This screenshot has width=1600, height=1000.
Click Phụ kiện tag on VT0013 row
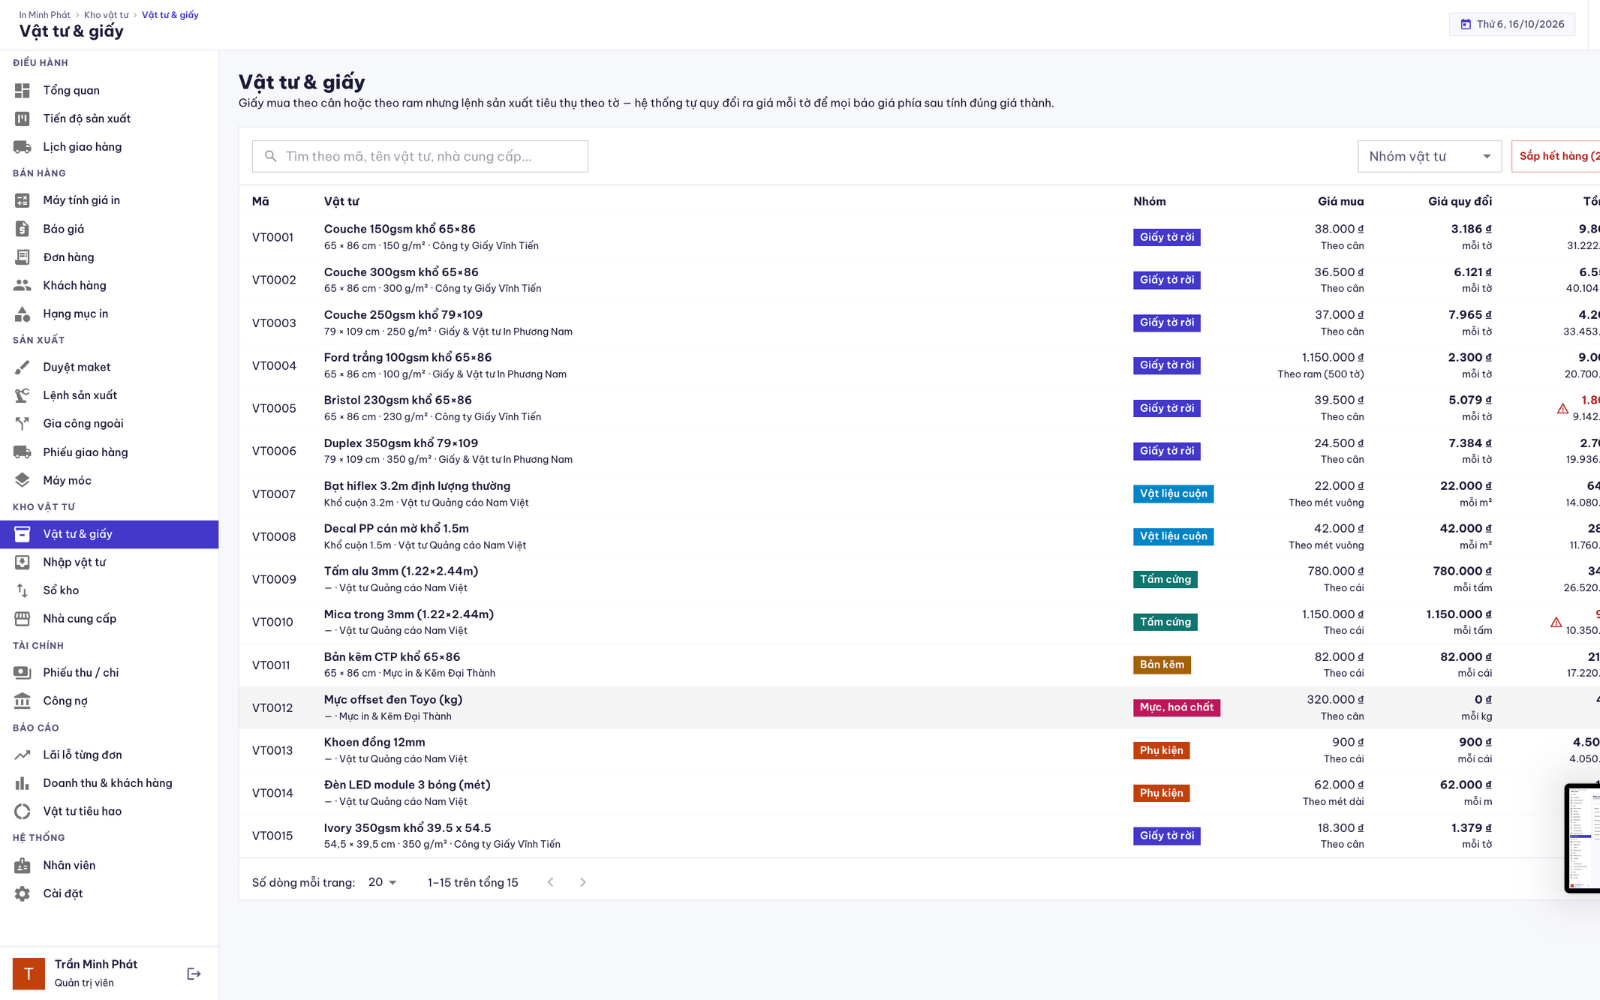click(x=1161, y=750)
